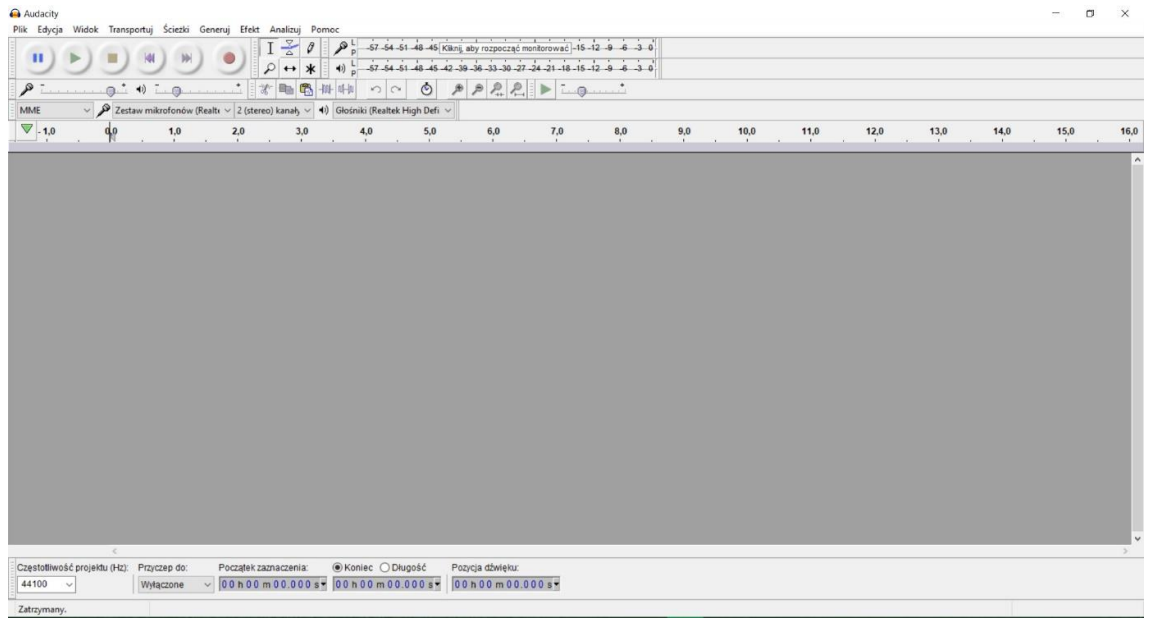
Task: Click the Początek zaznaczenia time field
Action: (x=272, y=584)
